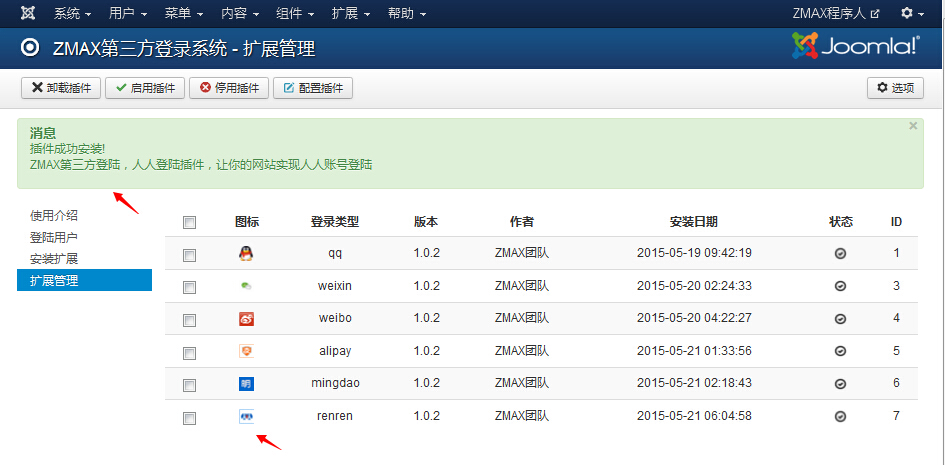The height and width of the screenshot is (465, 945).
Task: Click the weixin plugin icon
Action: coord(246,286)
